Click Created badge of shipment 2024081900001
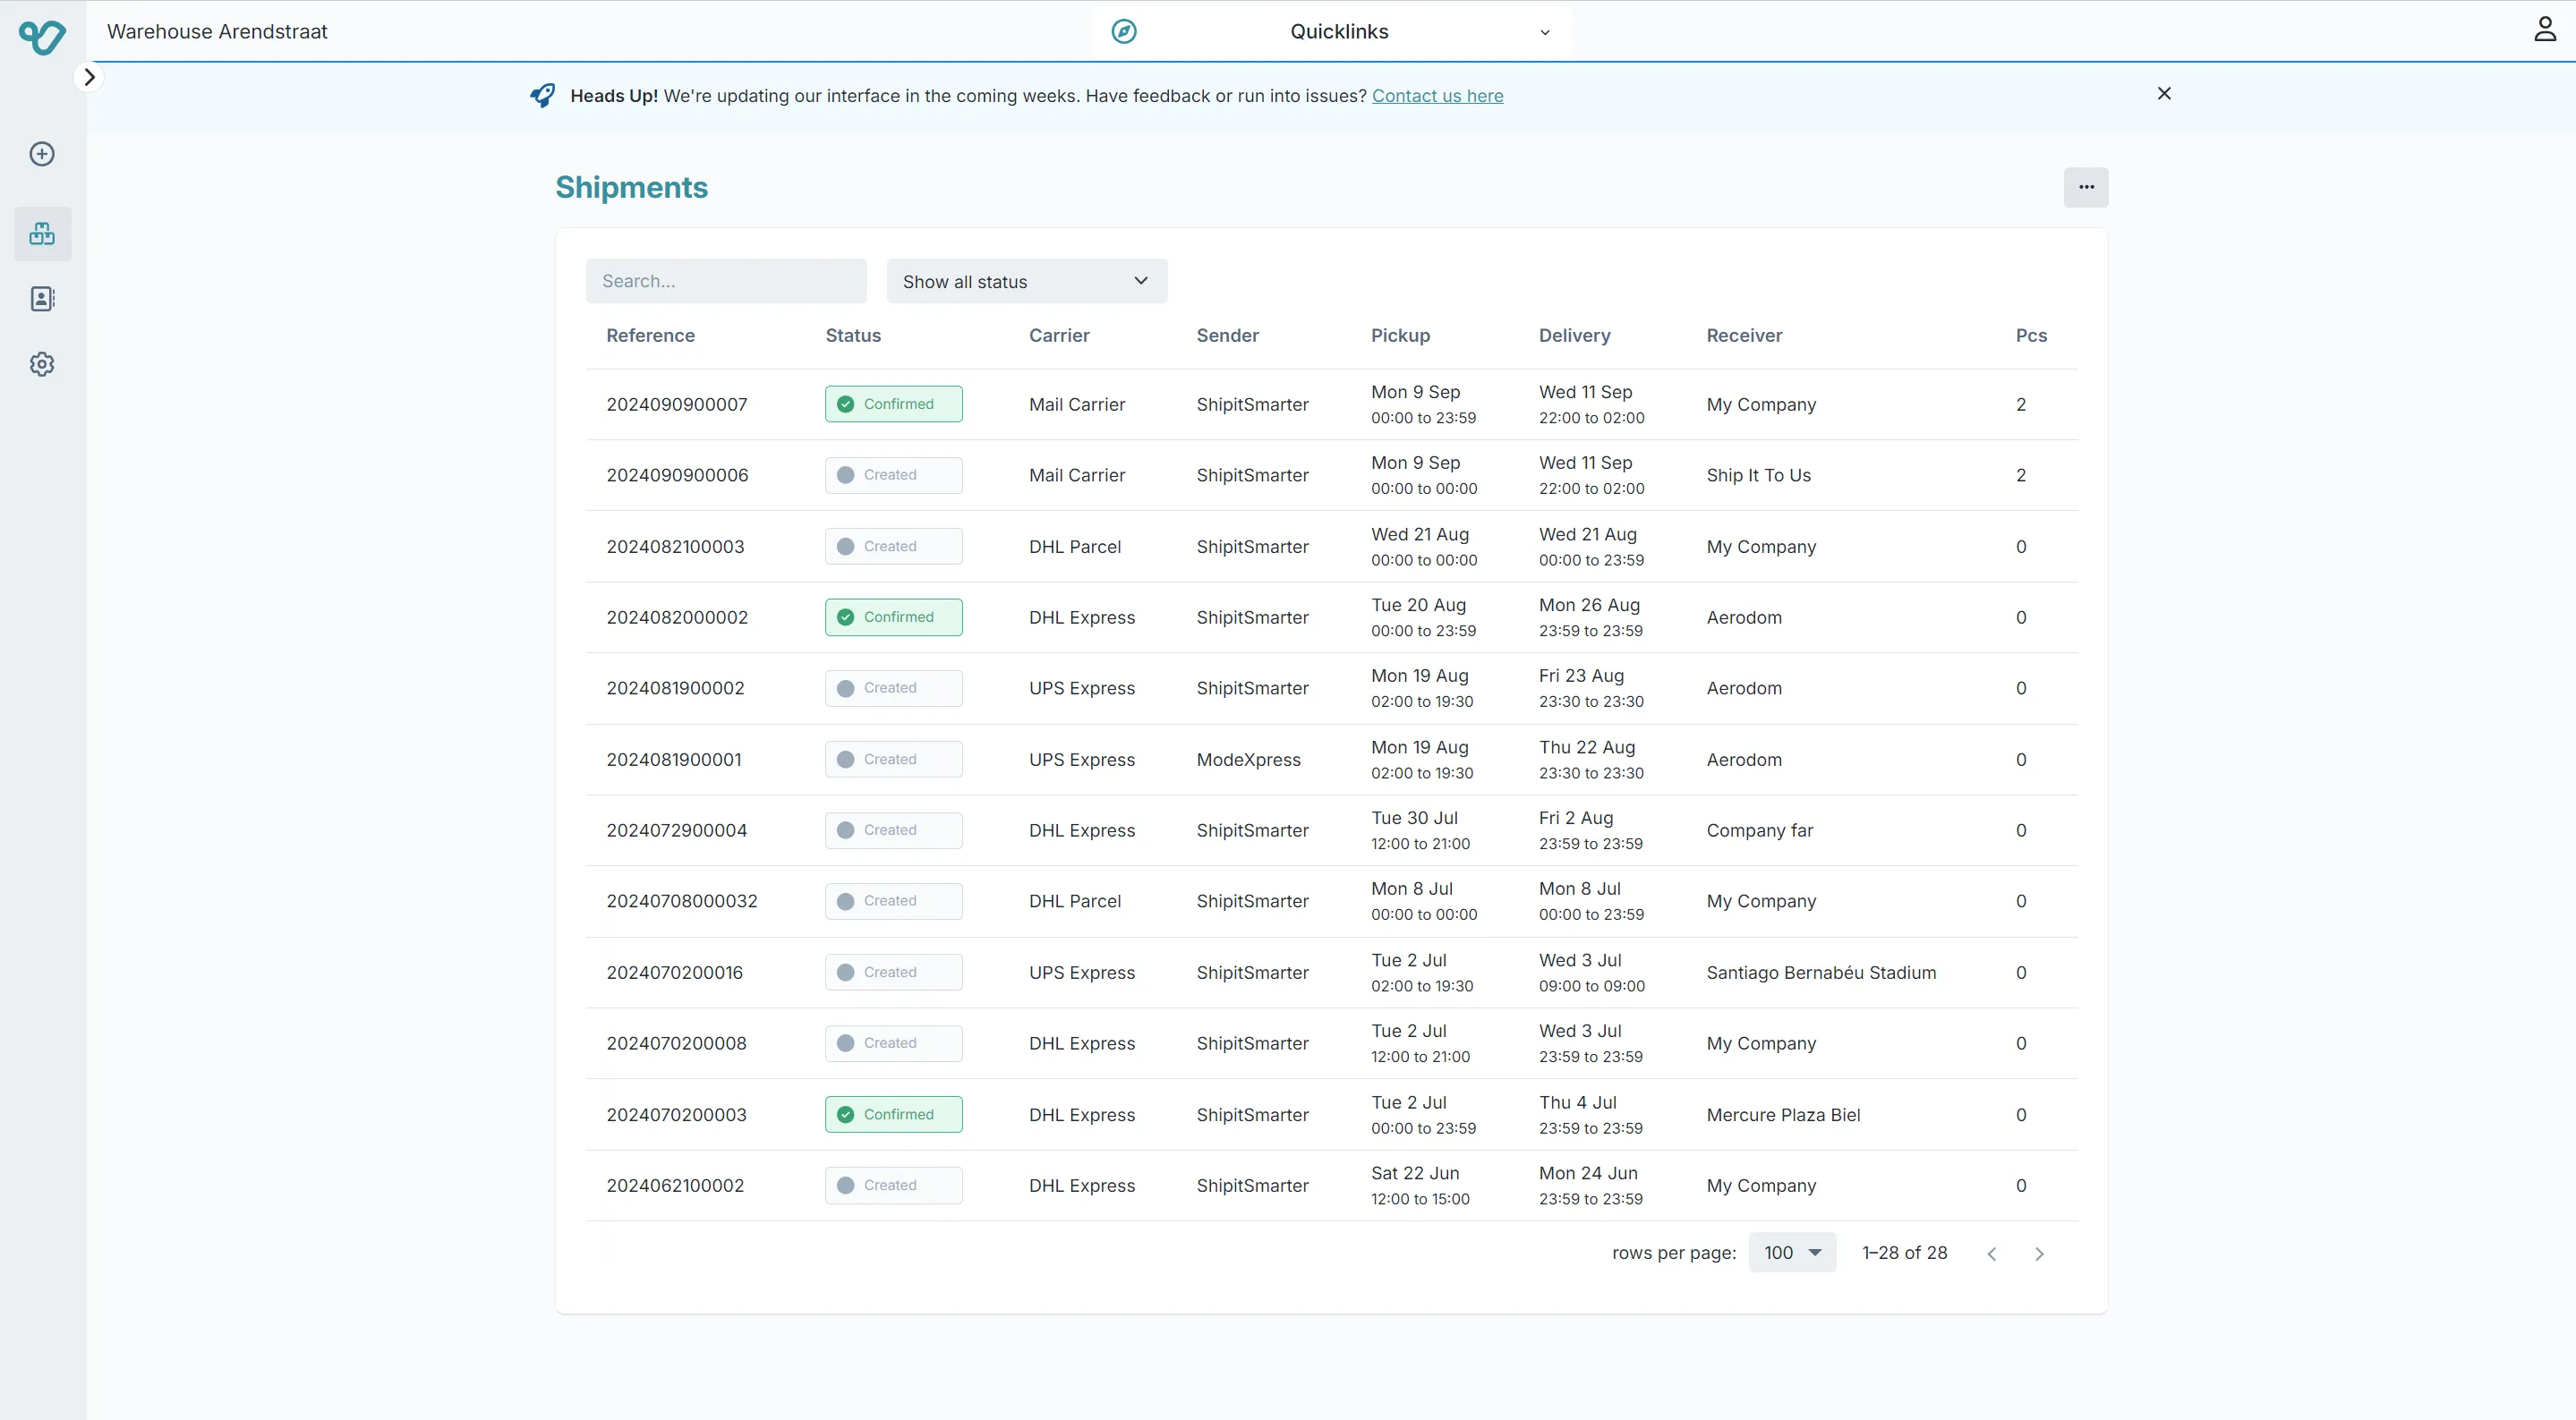Image resolution: width=2576 pixels, height=1420 pixels. pos(893,759)
